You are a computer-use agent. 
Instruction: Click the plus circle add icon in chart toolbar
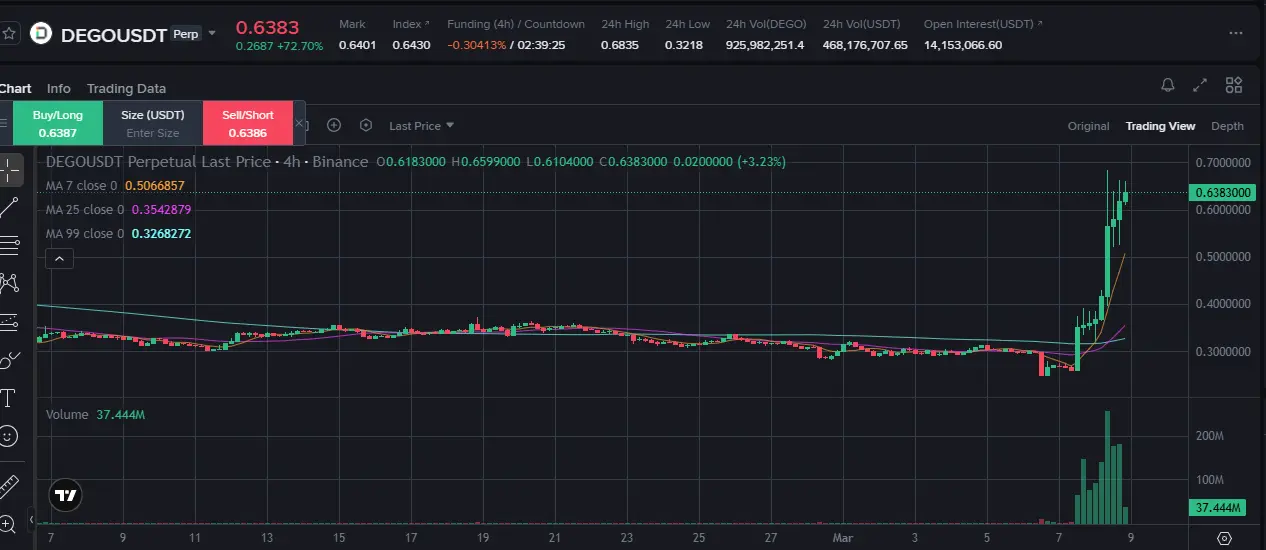pyautogui.click(x=334, y=125)
